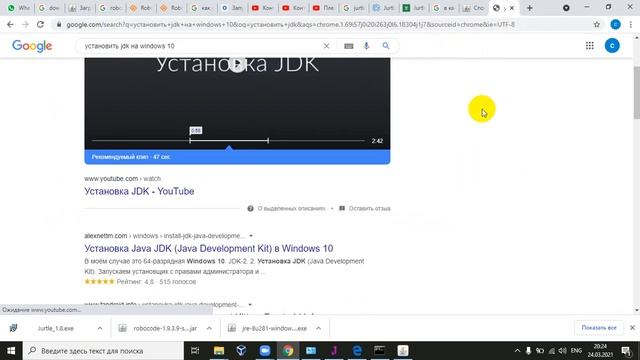Click 'Рекомендуемый клип · 47 сек.' banner
This screenshot has width=640, height=360.
237,157
